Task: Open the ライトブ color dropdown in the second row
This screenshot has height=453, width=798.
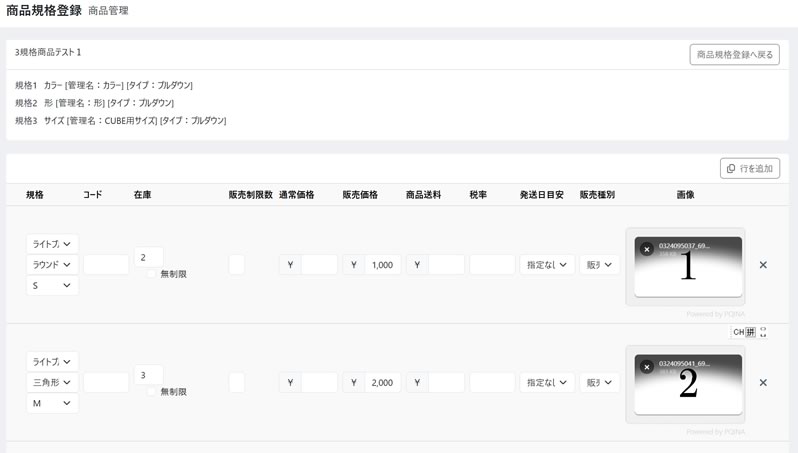Action: click(52, 361)
